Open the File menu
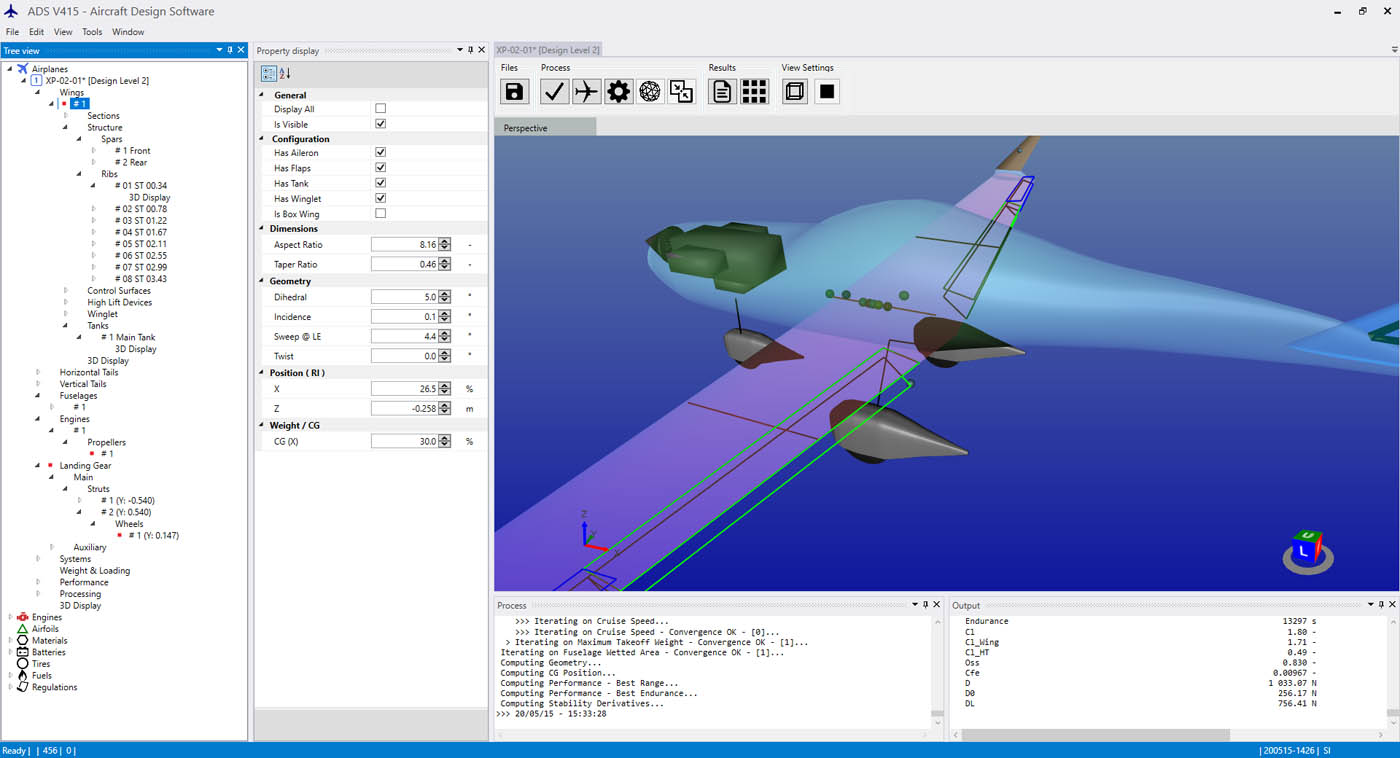This screenshot has height=758, width=1400. [x=12, y=32]
